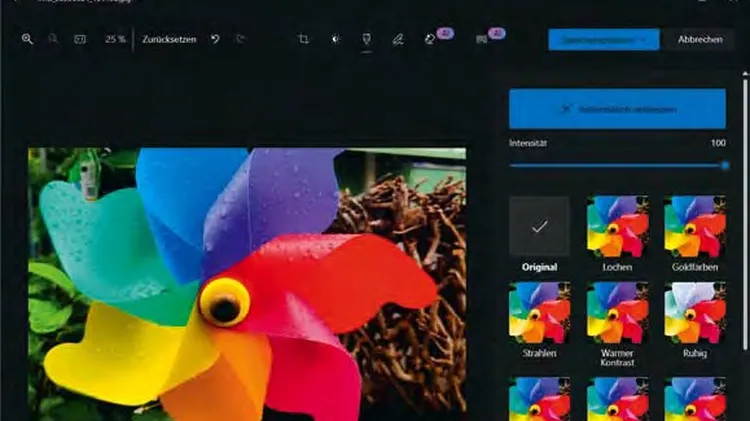Screen dimensions: 750x421
Task: Apply the Warmer Kontrast filter
Action: (618, 313)
